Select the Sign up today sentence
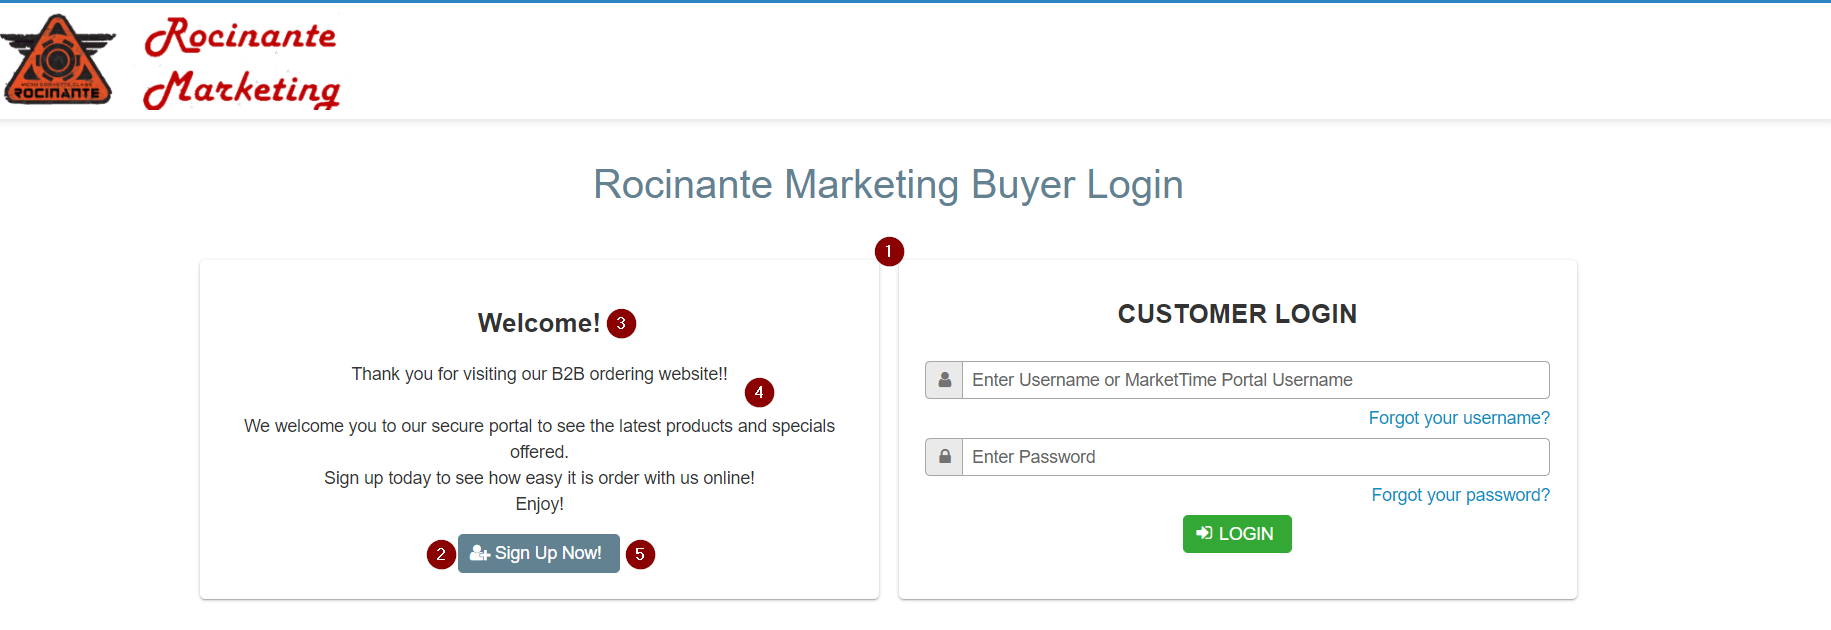This screenshot has width=1831, height=630. [x=539, y=478]
